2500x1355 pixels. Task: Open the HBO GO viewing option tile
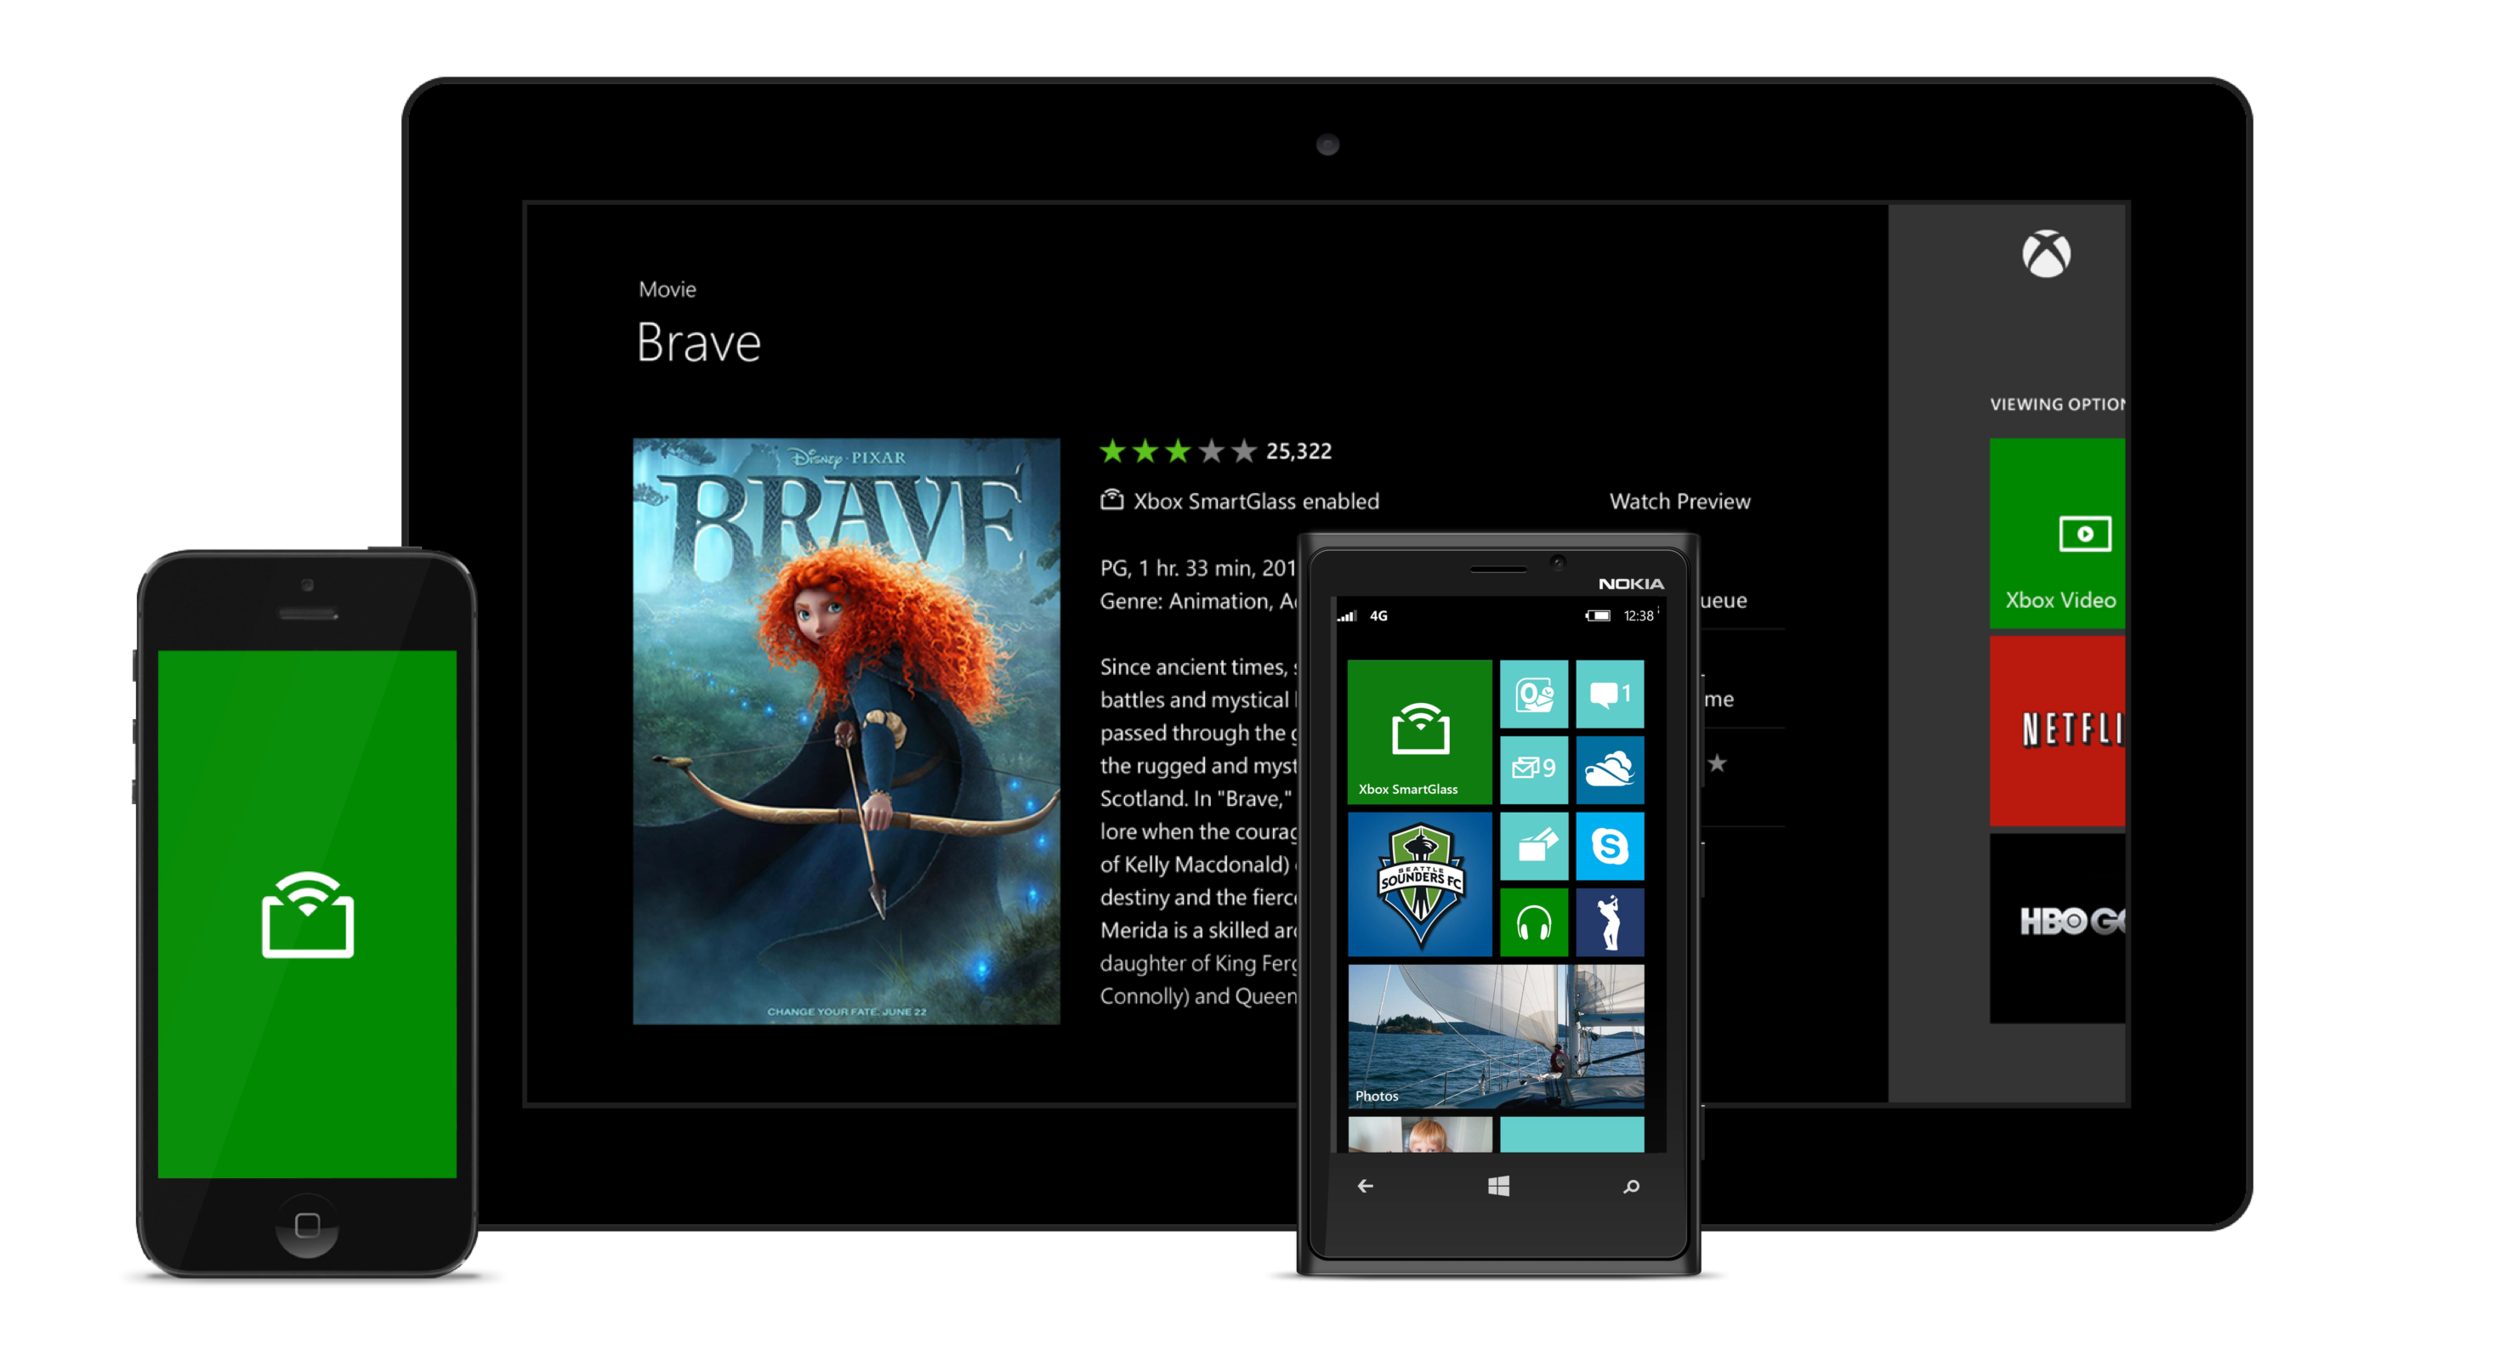tap(2056, 928)
